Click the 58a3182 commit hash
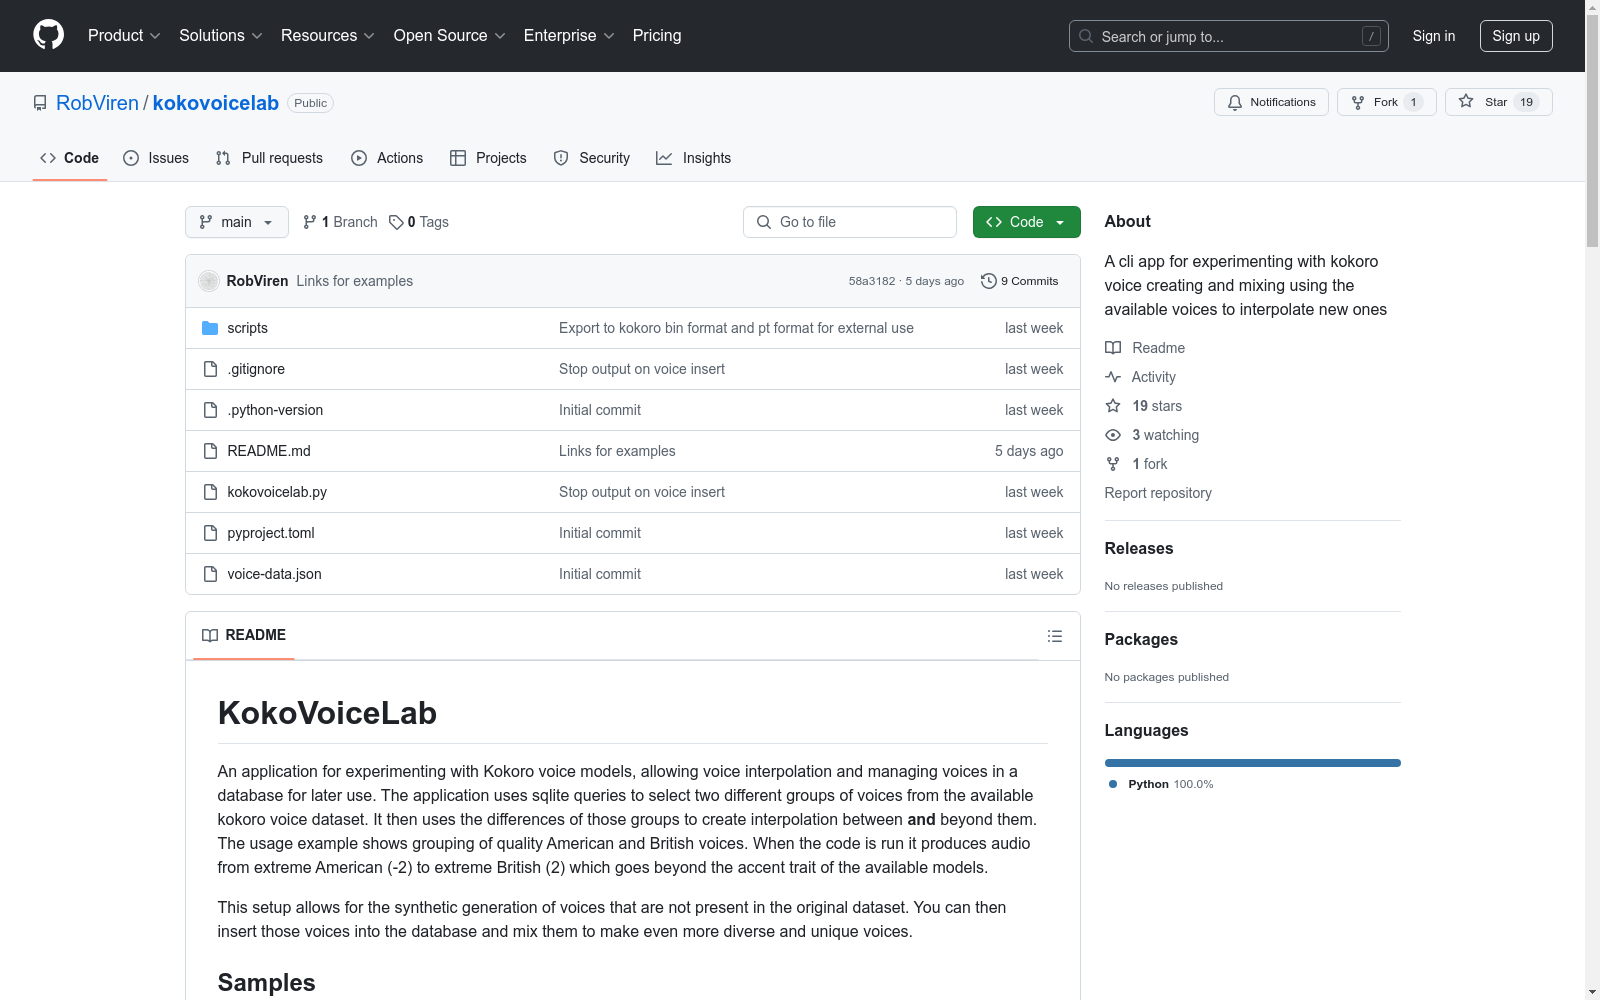Viewport: 1600px width, 1000px height. 872,281
